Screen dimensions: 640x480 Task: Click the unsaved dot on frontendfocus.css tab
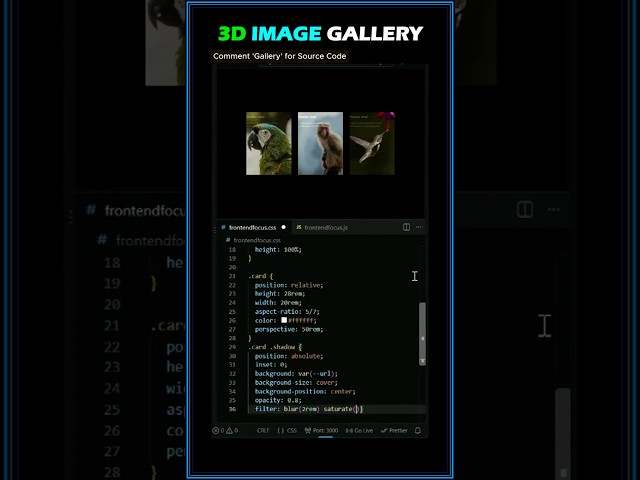pos(284,227)
